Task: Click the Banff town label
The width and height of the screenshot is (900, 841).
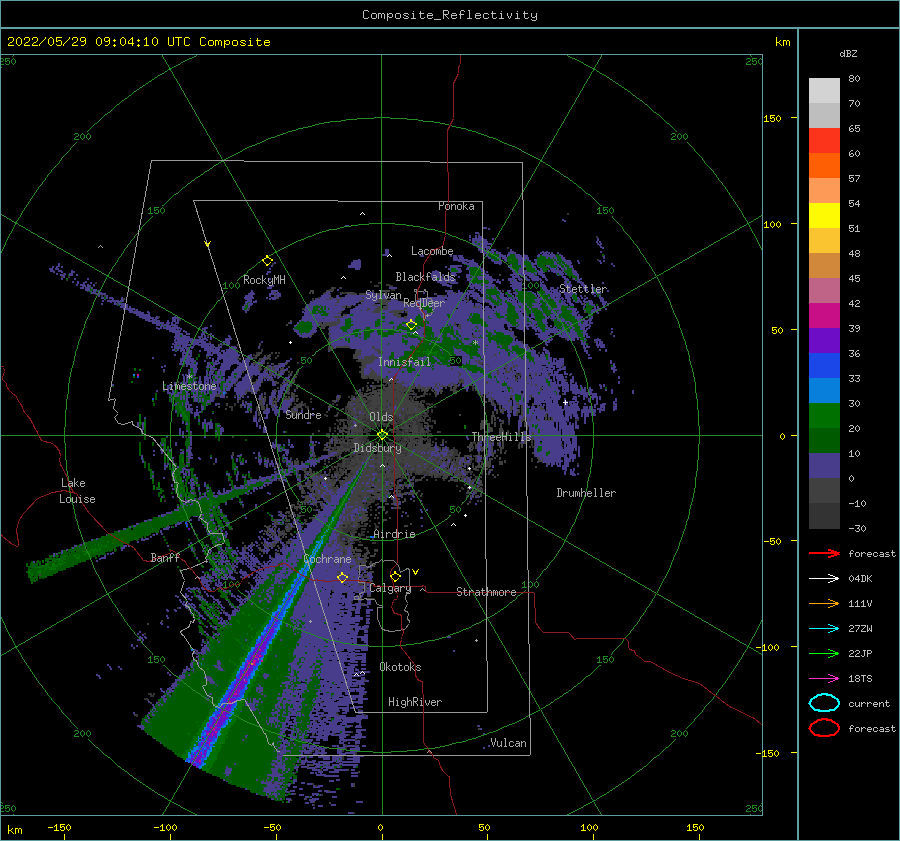Action: (x=165, y=557)
